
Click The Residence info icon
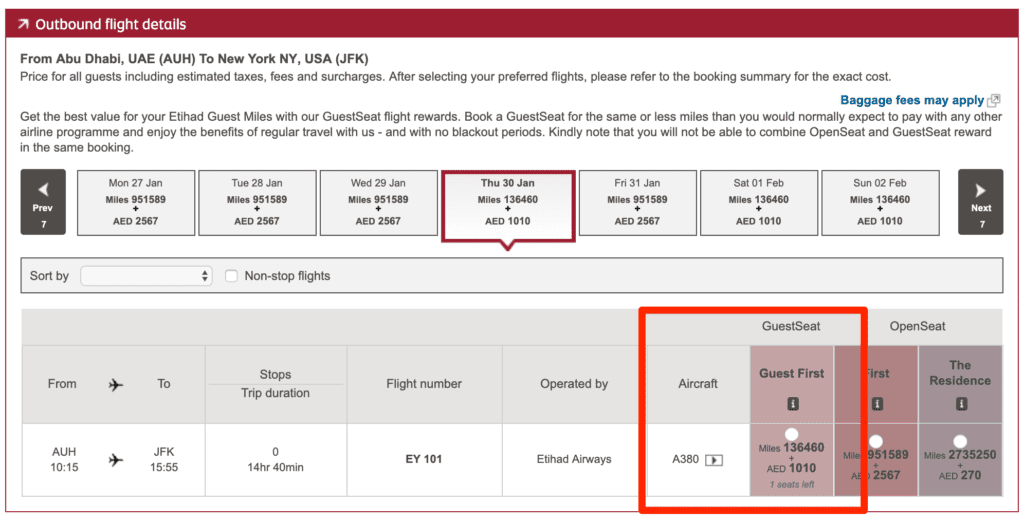tap(960, 405)
